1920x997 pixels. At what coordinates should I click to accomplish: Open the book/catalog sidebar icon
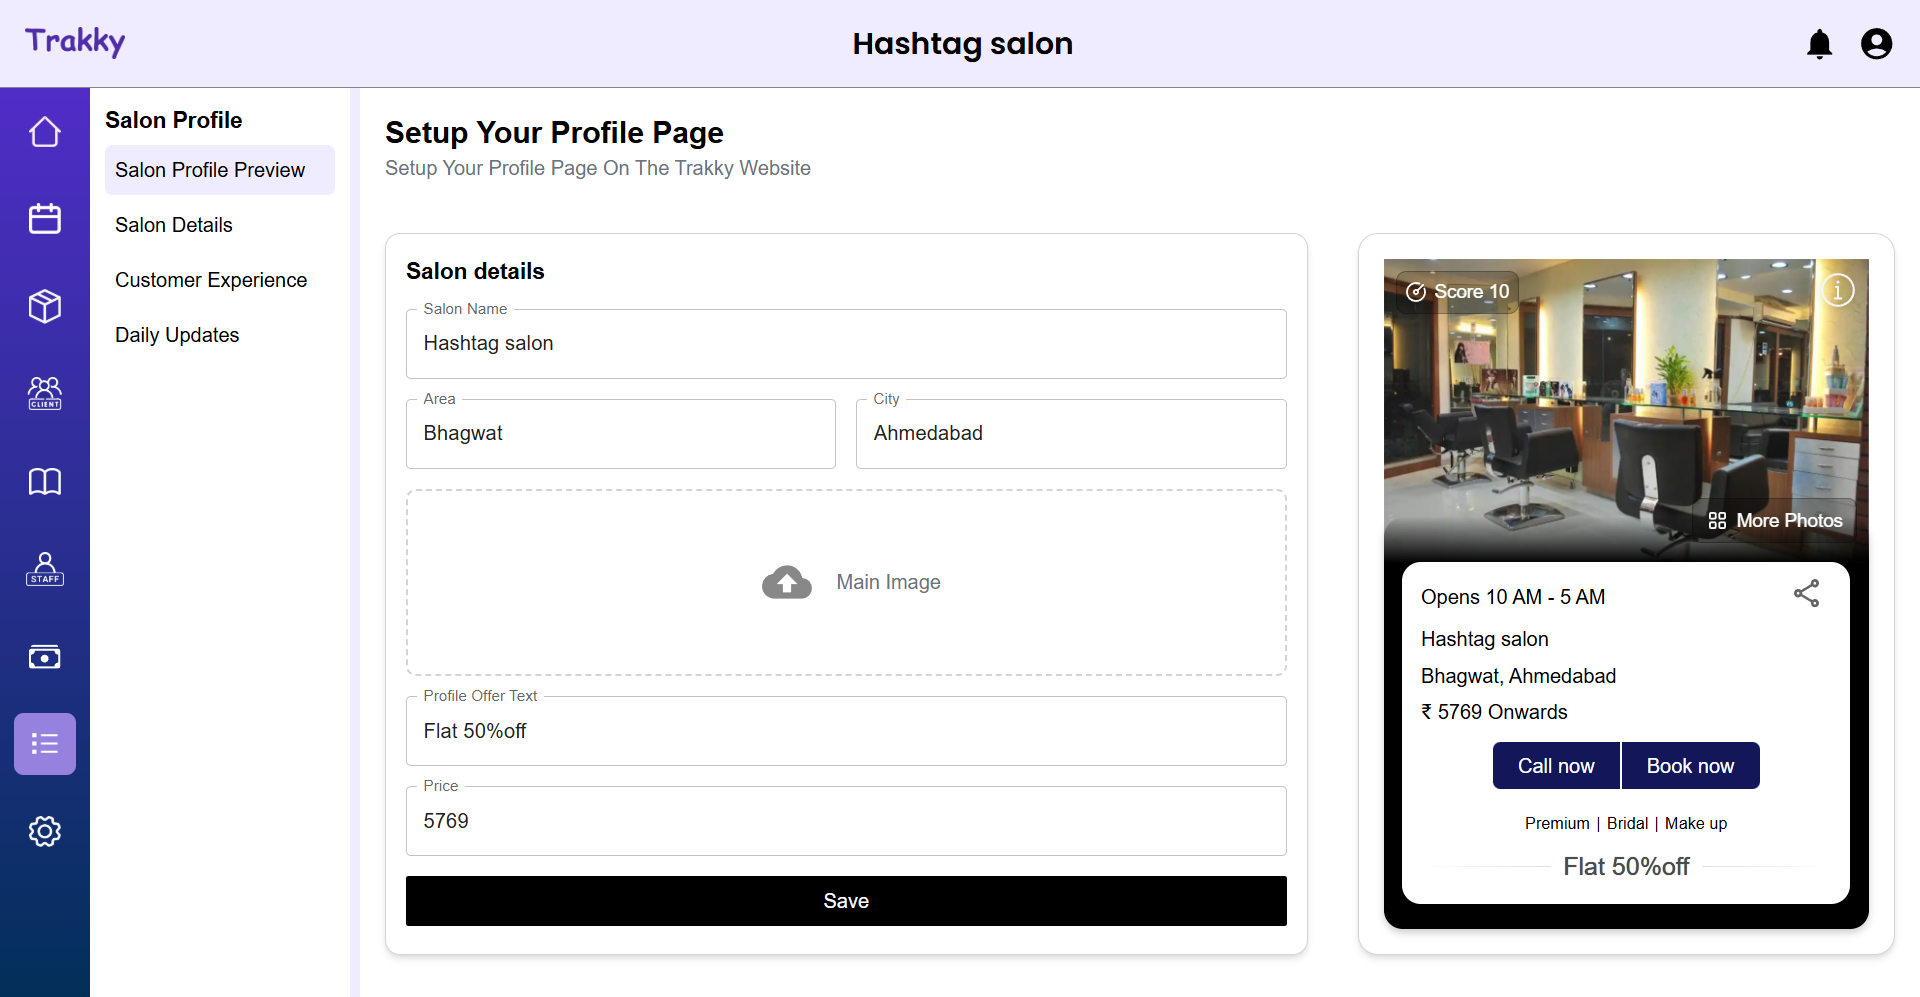pyautogui.click(x=45, y=481)
